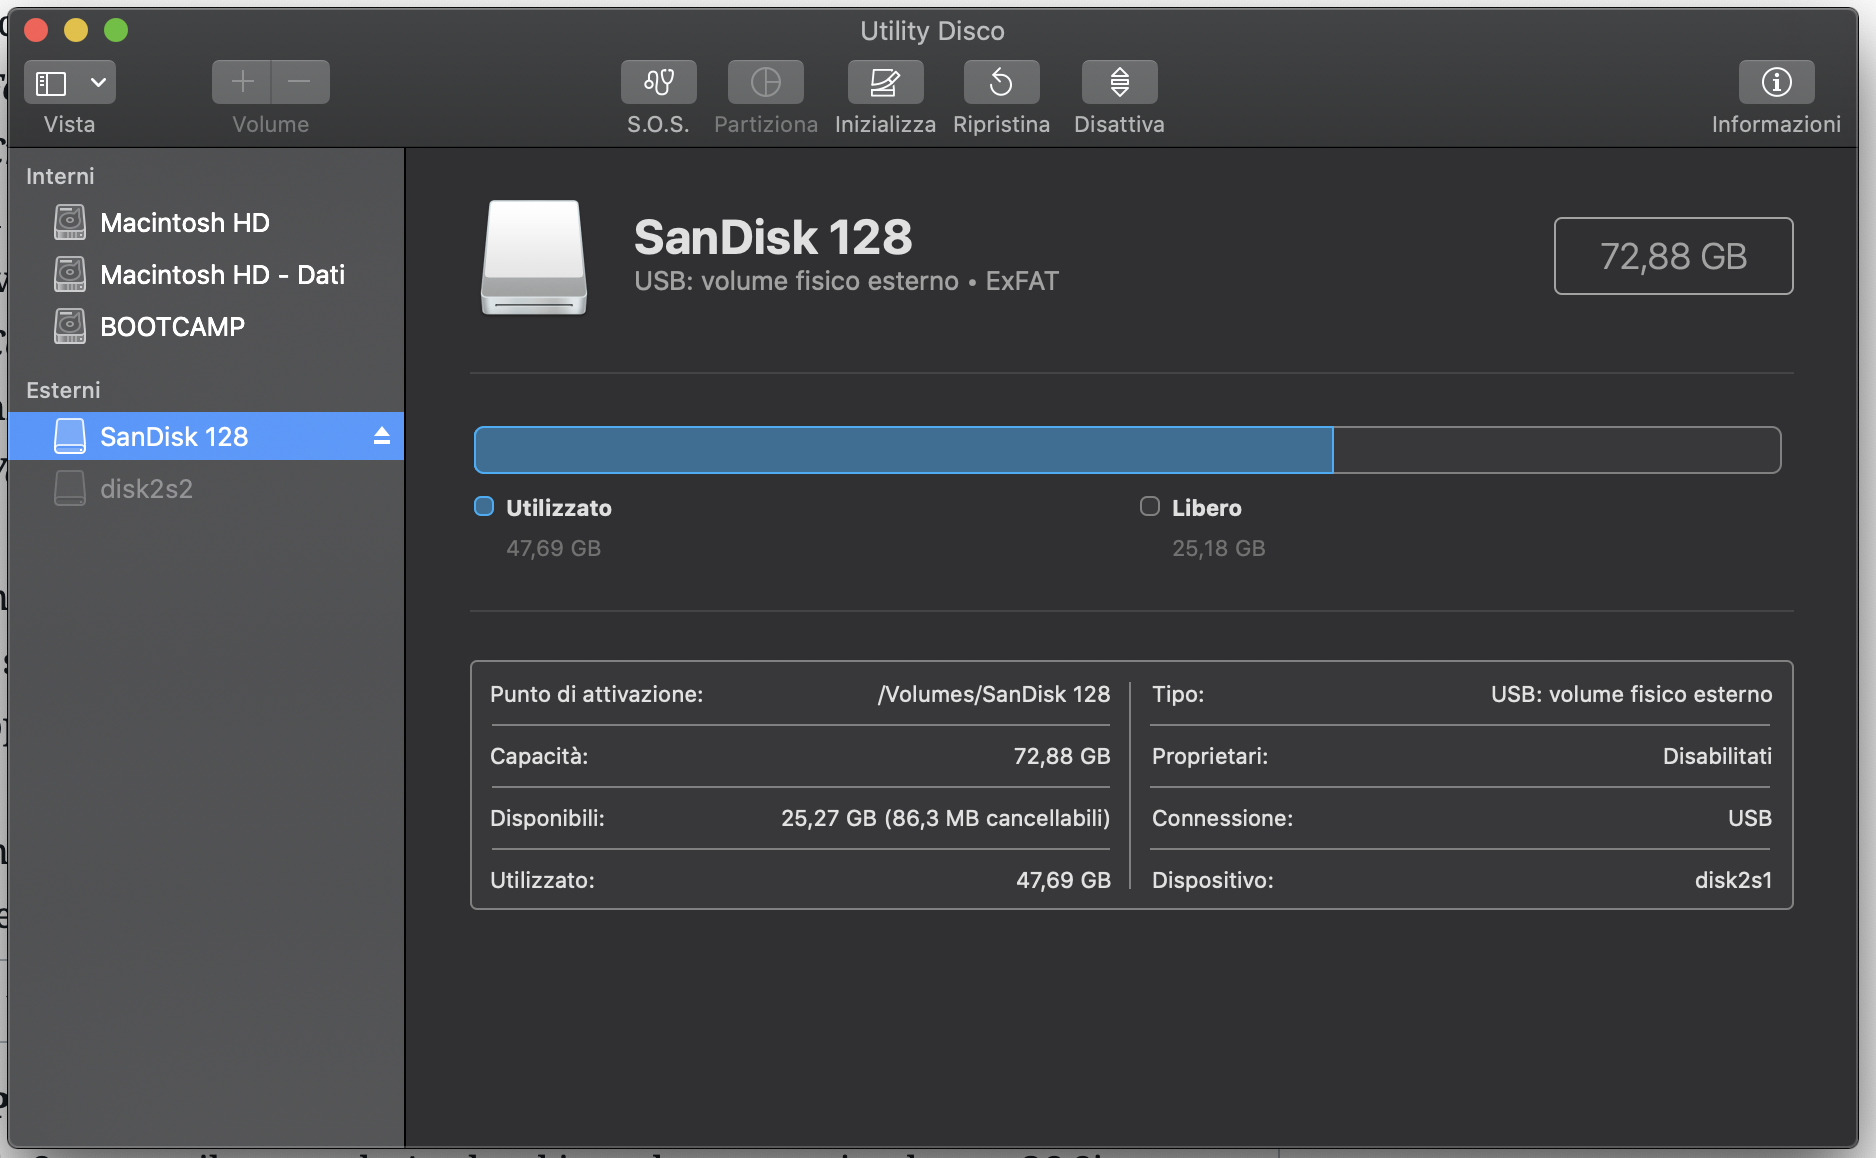Click the Esterni section header

click(63, 391)
